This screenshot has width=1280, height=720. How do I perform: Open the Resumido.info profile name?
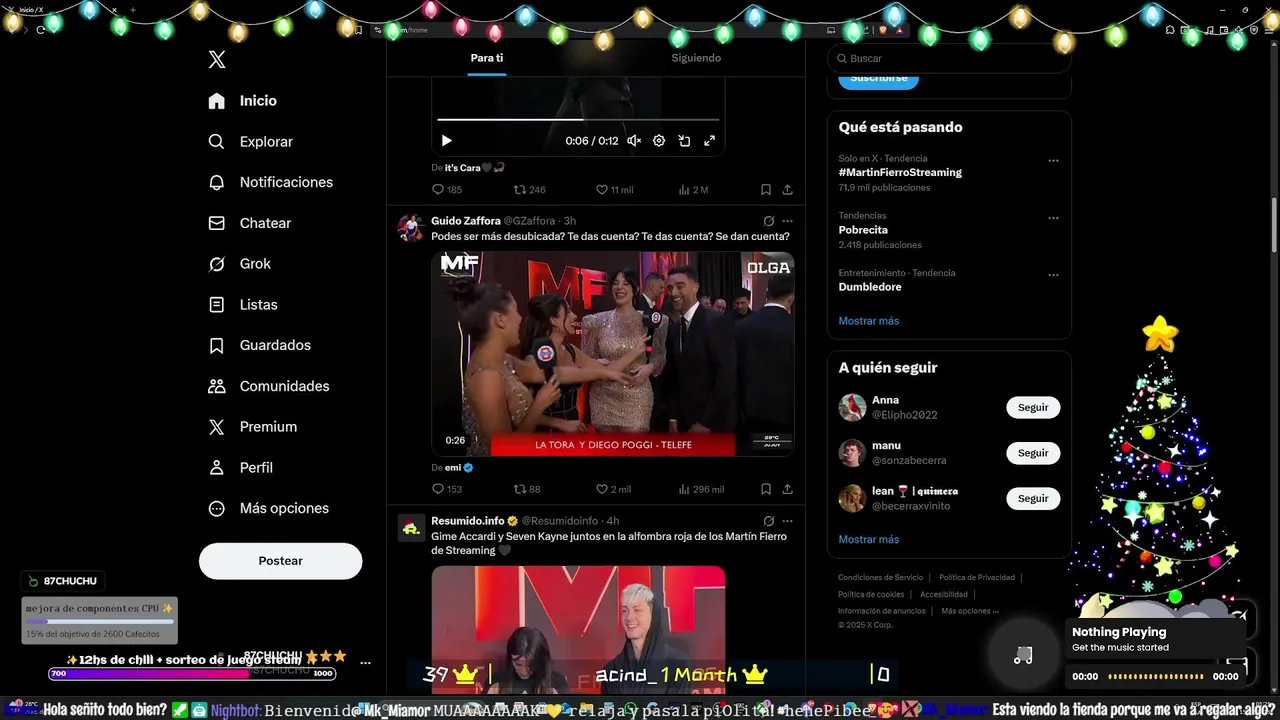pos(467,521)
